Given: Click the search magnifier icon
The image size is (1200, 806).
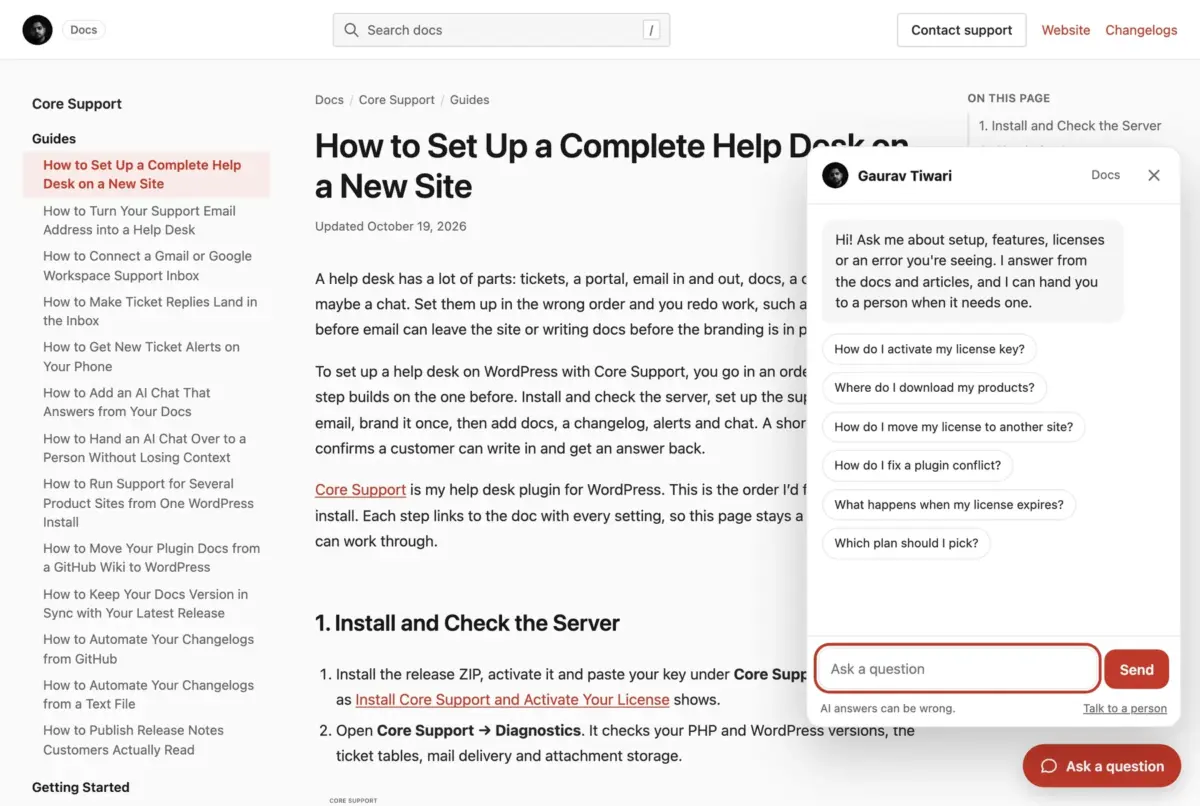Looking at the screenshot, I should coord(351,30).
